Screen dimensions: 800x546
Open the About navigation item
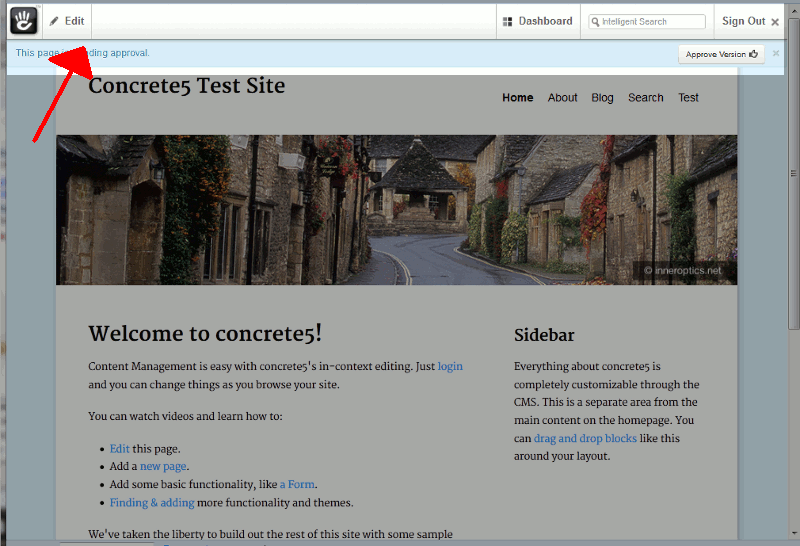click(563, 98)
